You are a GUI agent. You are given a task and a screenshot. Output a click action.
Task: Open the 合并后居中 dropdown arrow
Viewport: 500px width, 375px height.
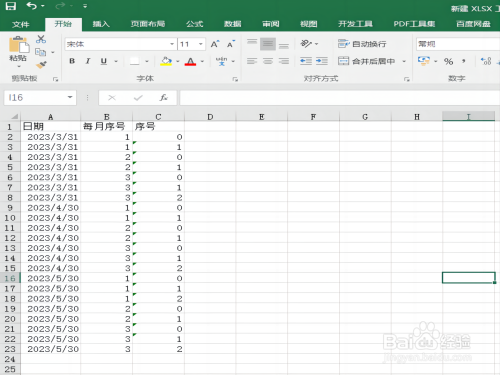(x=404, y=61)
